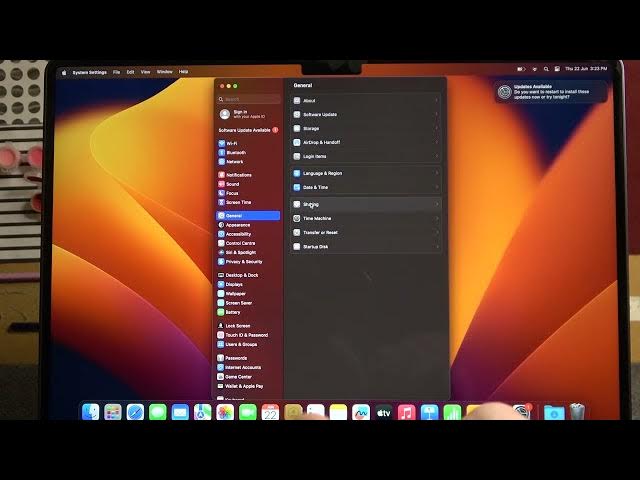
Task: Open the Storage row chevron
Action: 436,128
